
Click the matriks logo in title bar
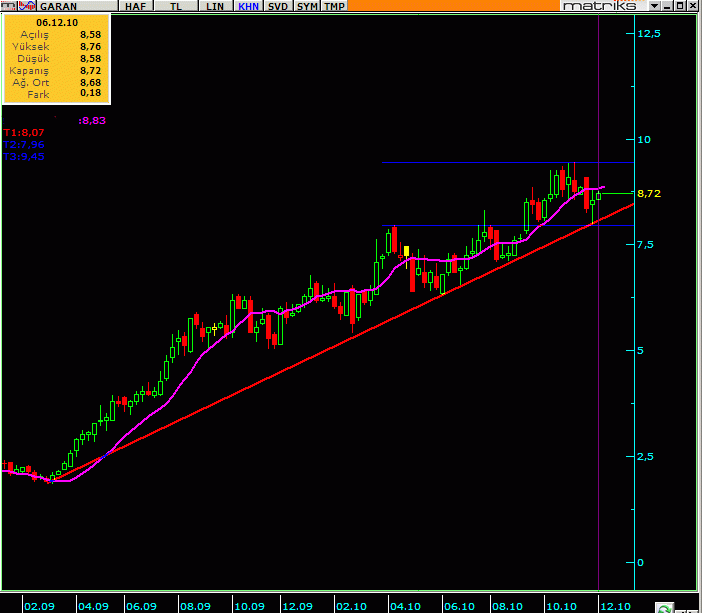coord(596,6)
